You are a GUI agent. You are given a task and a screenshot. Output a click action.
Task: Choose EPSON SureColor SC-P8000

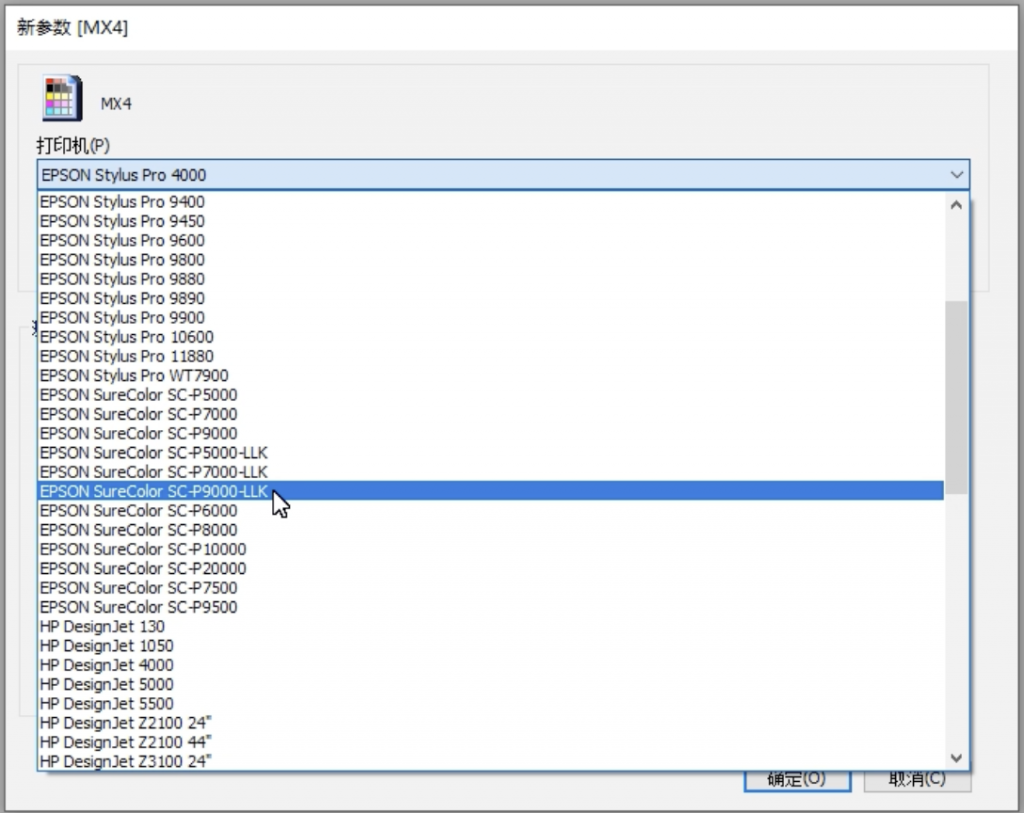click(490, 530)
